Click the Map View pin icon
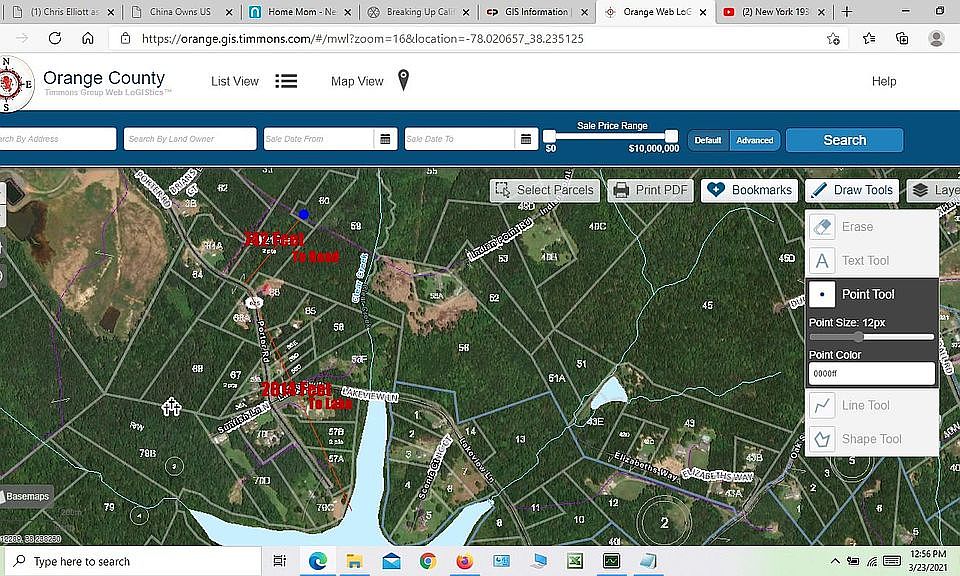The image size is (960, 576). point(403,81)
